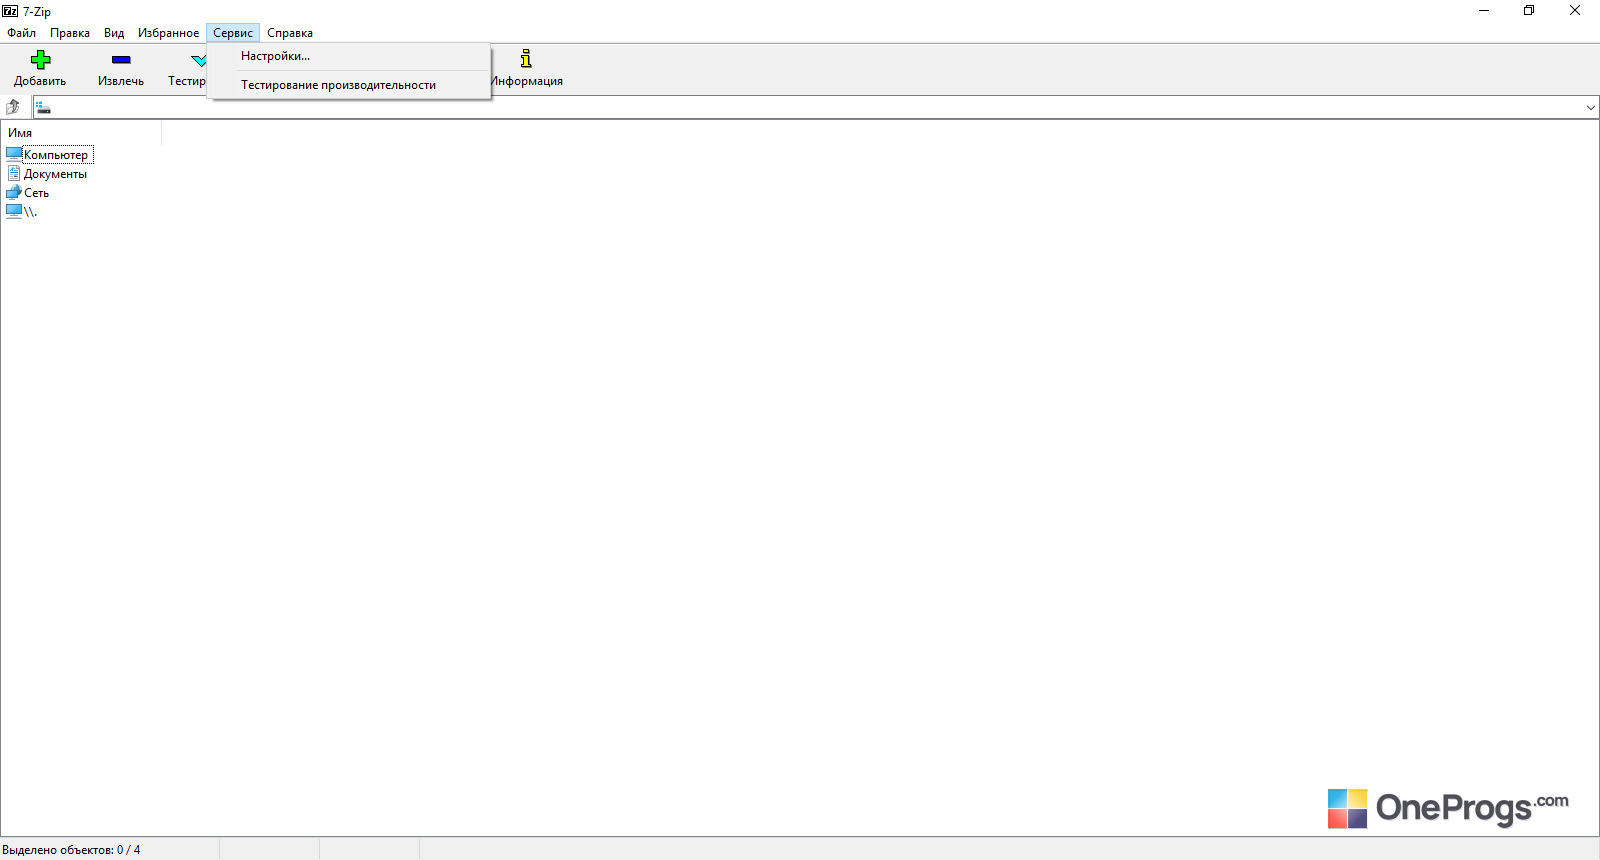Click the Документы file icon
Viewport: 1600px width, 860px height.
pyautogui.click(x=14, y=173)
